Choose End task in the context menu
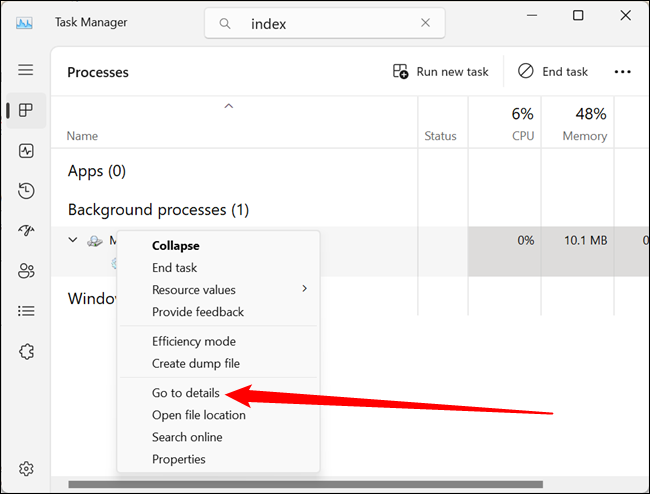 218,268
